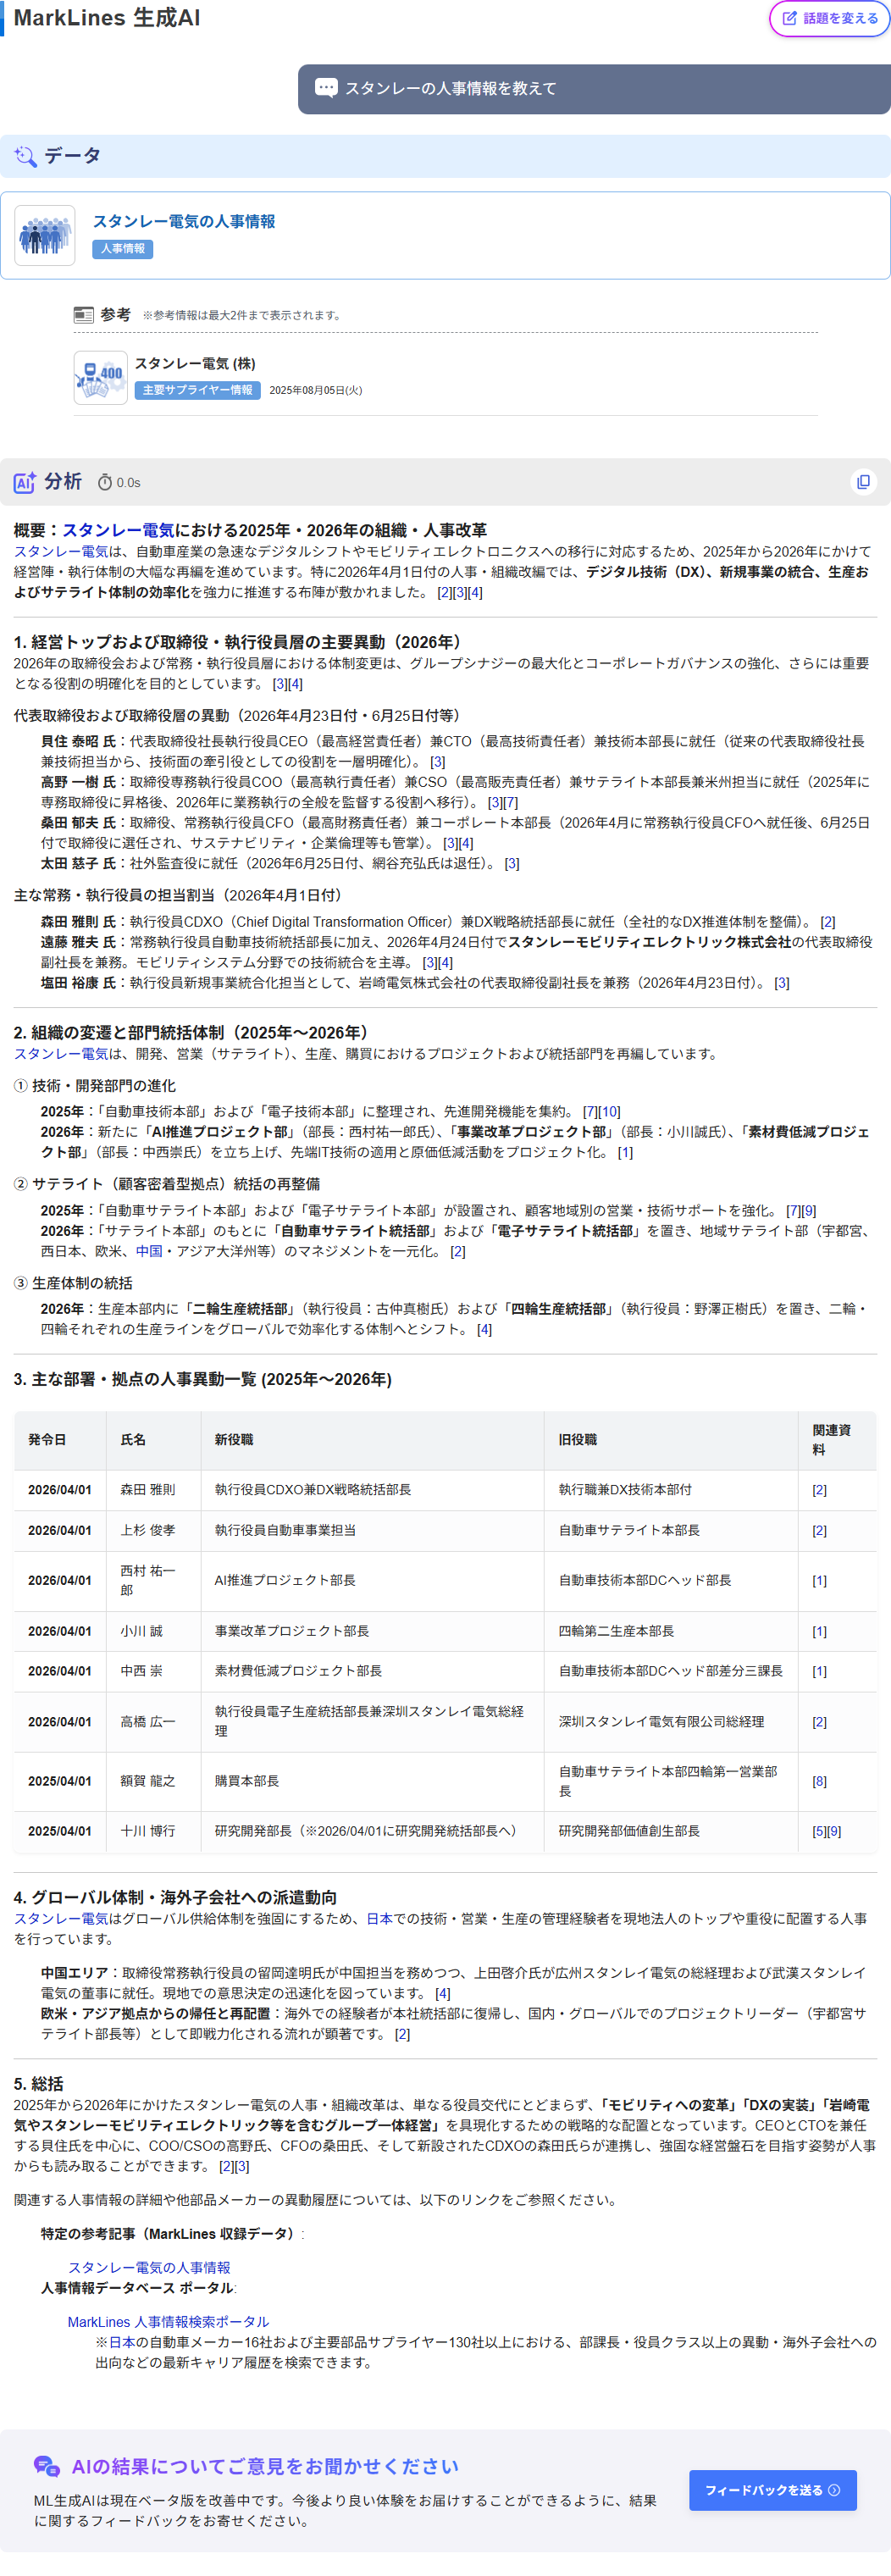Viewport: 891px width, 2576px height.
Task: Open citation [2] after 森田 雅則 CDXO text
Action: [827, 922]
